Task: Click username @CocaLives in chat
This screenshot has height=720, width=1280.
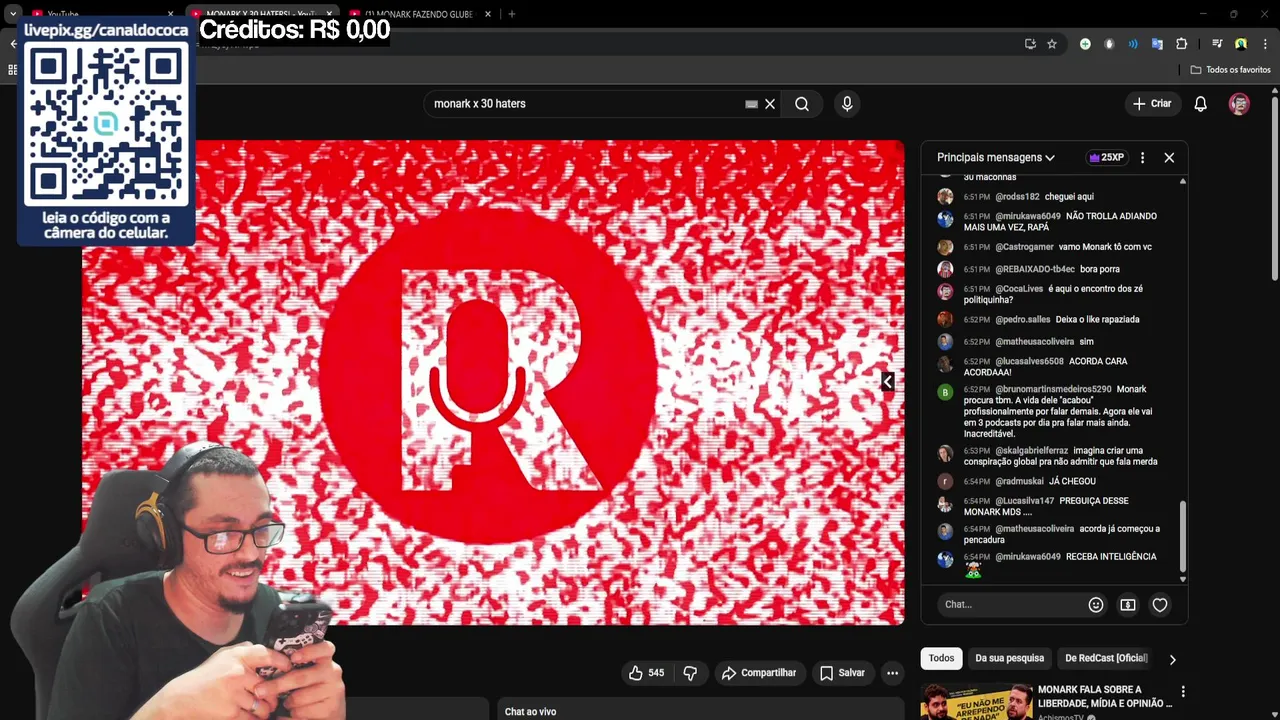Action: 1019,289
